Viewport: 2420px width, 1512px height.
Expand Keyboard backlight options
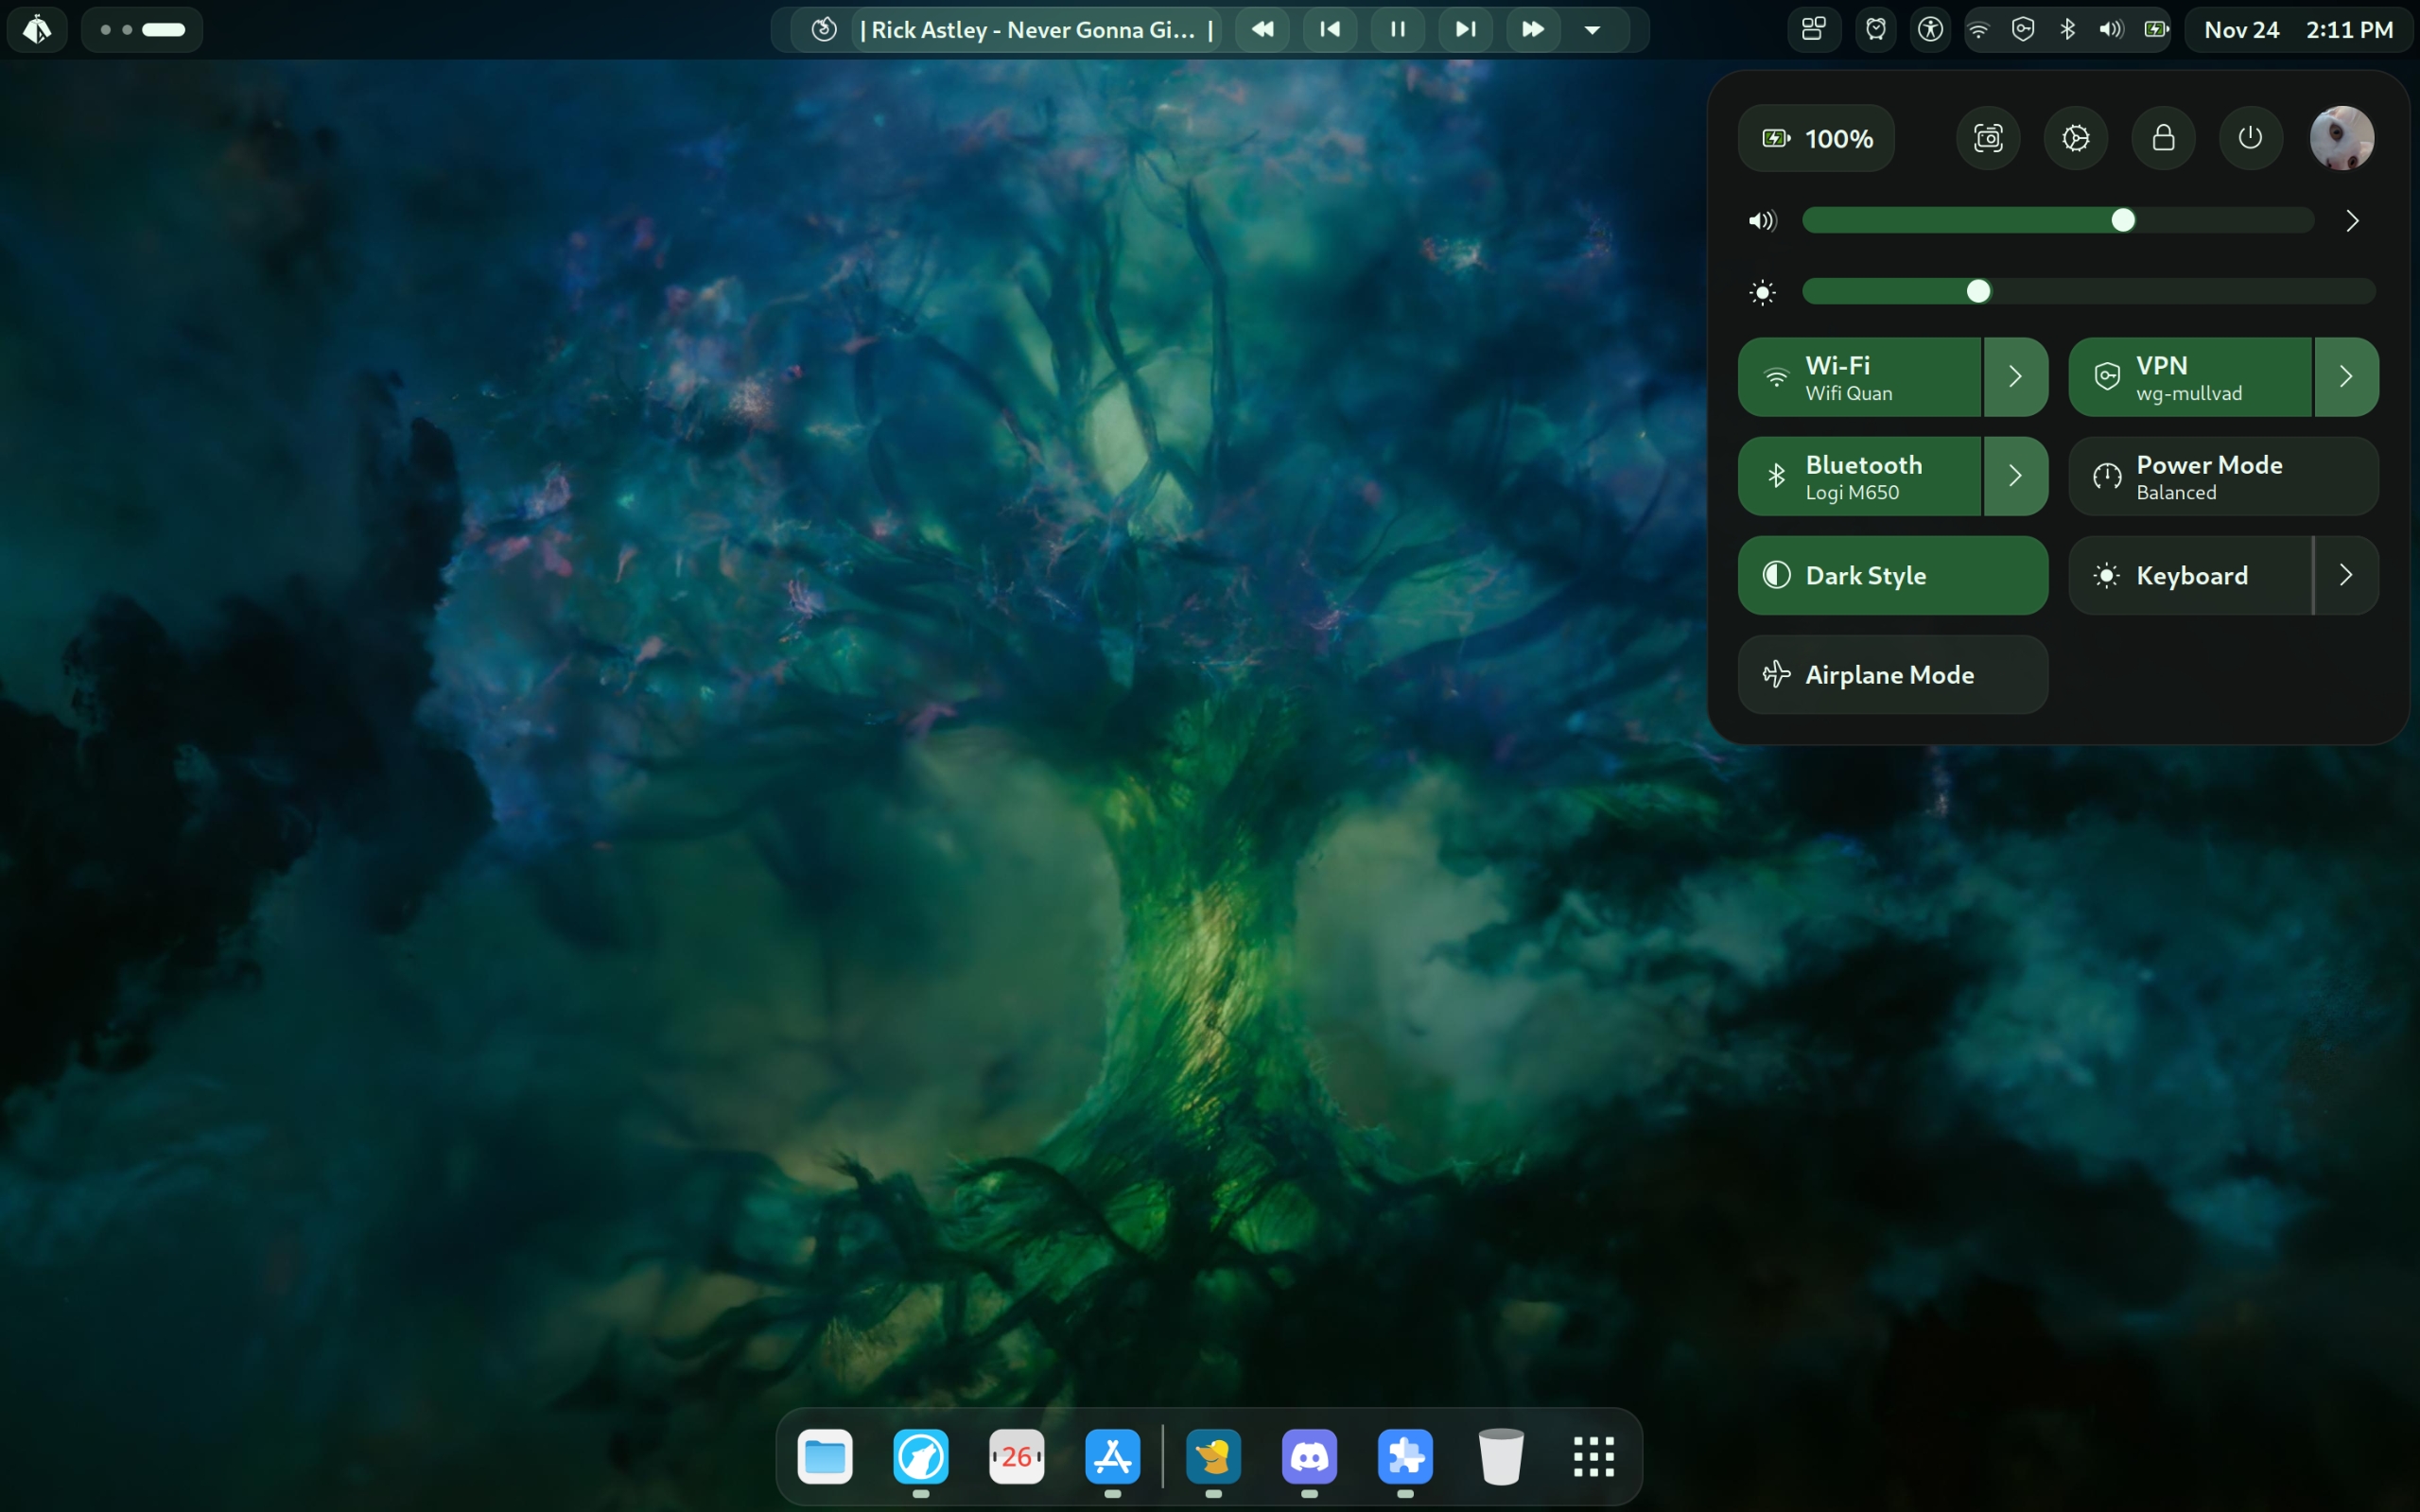tap(2345, 575)
